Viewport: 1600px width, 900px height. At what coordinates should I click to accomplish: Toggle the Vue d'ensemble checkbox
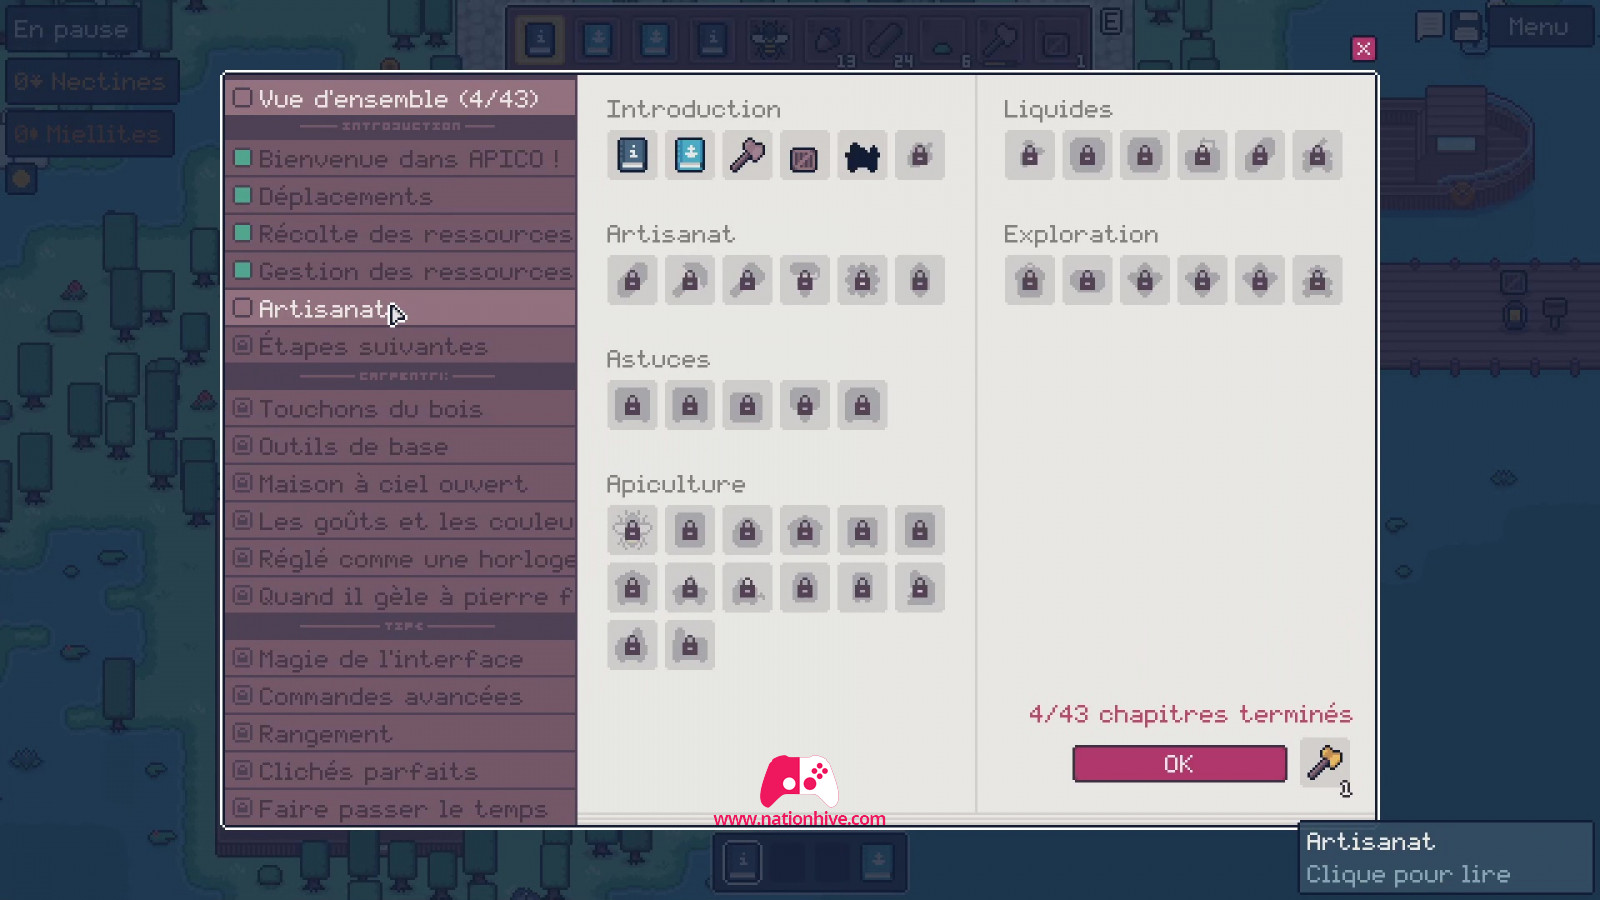tap(242, 98)
